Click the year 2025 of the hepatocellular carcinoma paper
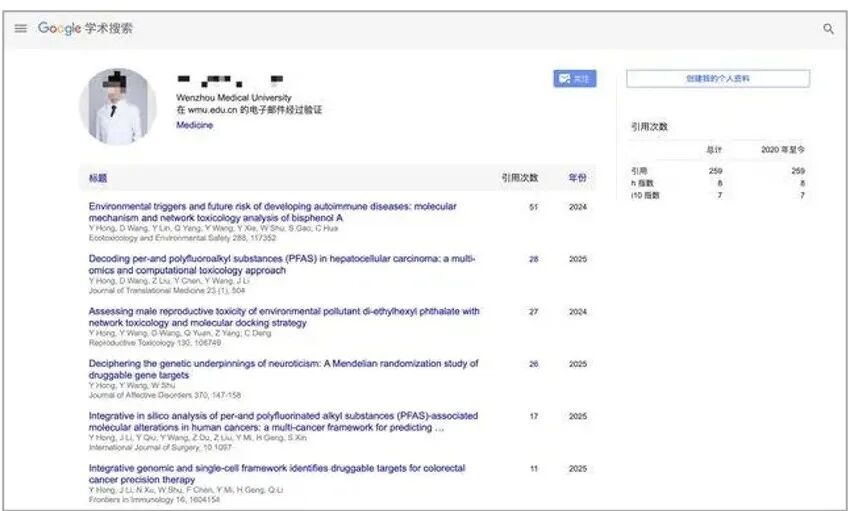Screen dimensions: 849x511 coord(577,259)
